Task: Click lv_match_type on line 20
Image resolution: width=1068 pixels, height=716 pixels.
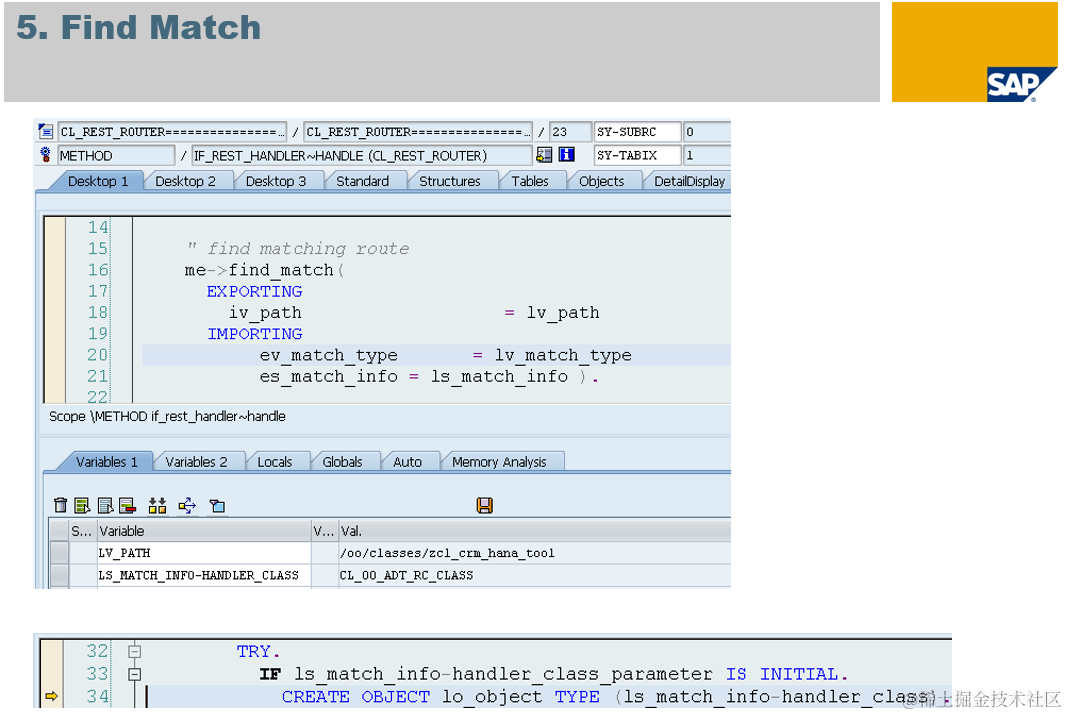Action: click(x=563, y=356)
